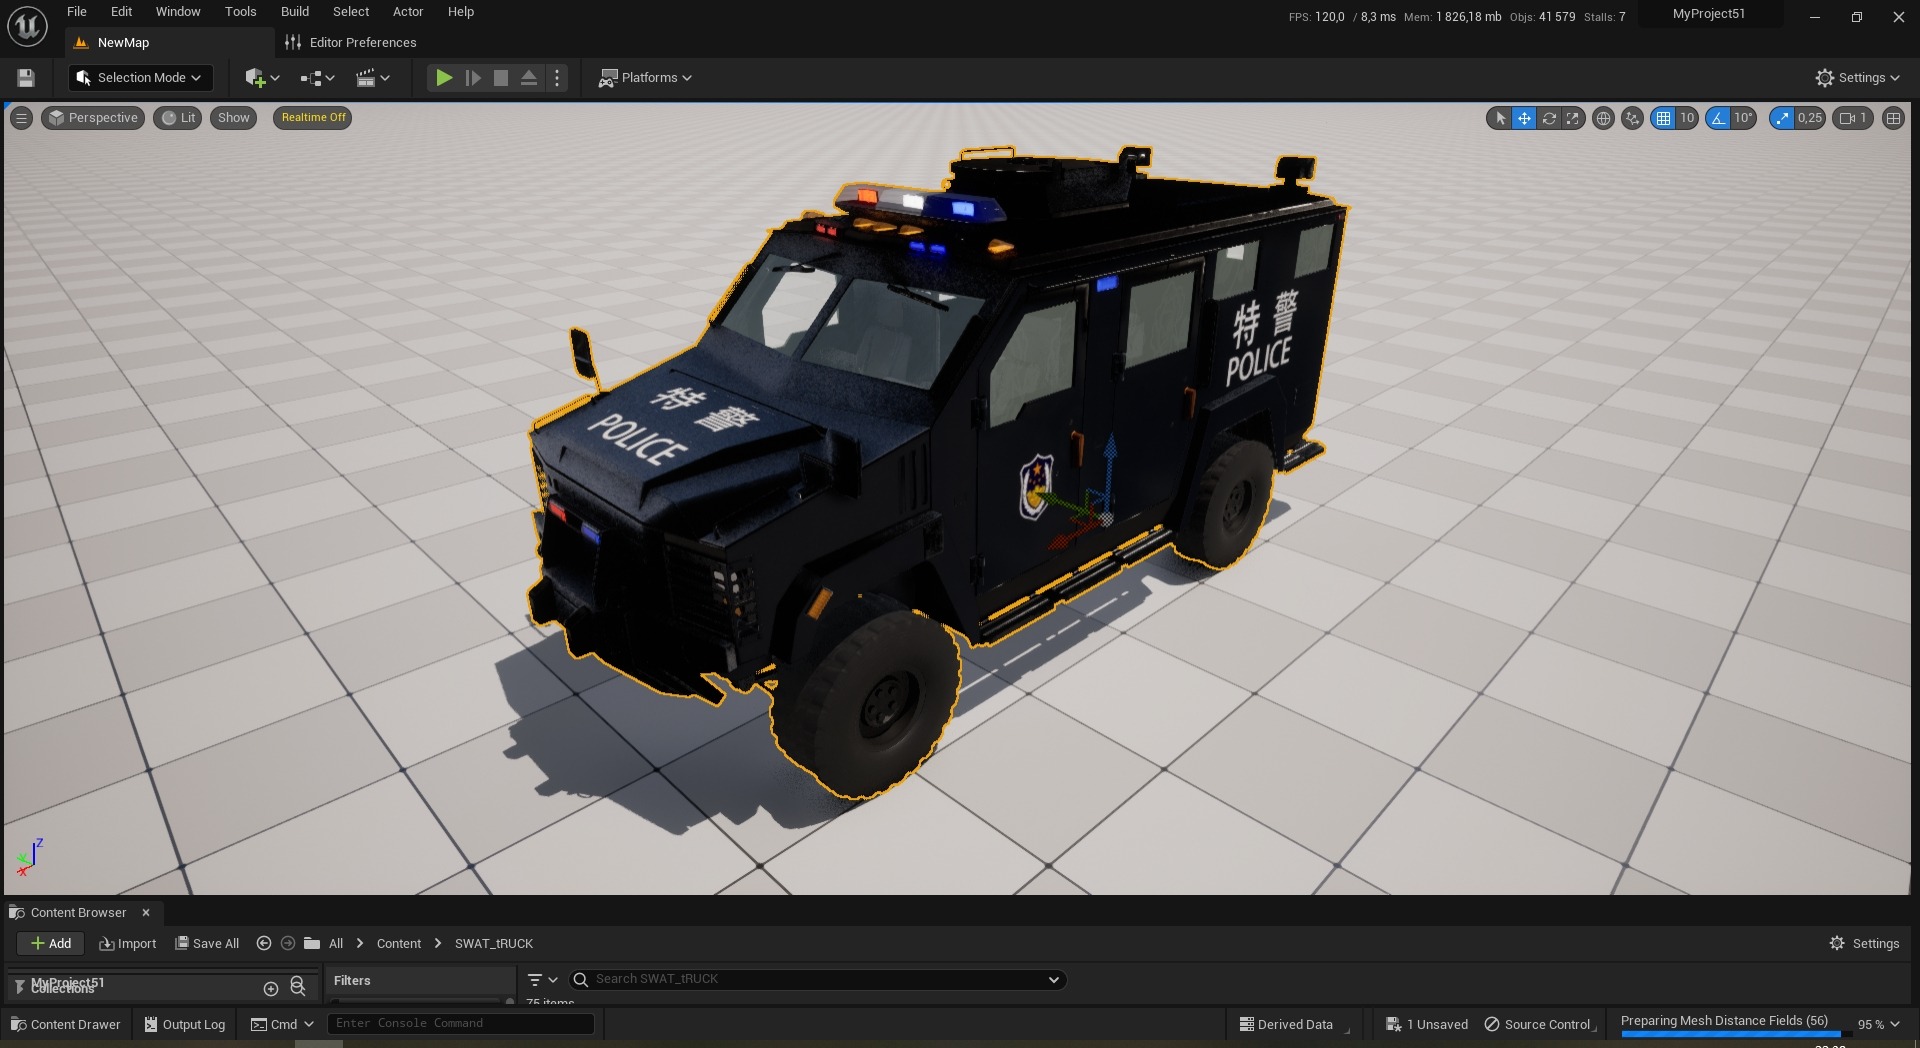Screen dimensions: 1920x1048
Task: Toggle scale snapping icon
Action: click(x=1782, y=118)
